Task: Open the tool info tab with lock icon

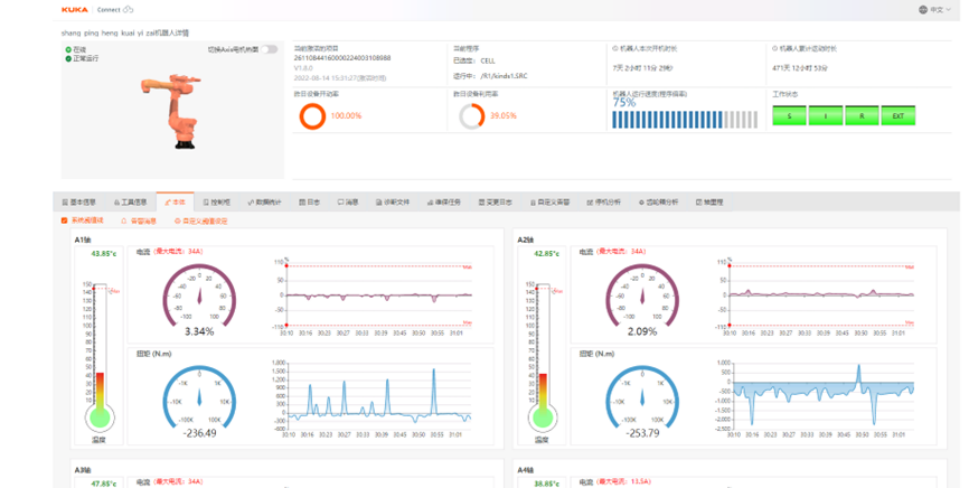Action: coord(131,202)
